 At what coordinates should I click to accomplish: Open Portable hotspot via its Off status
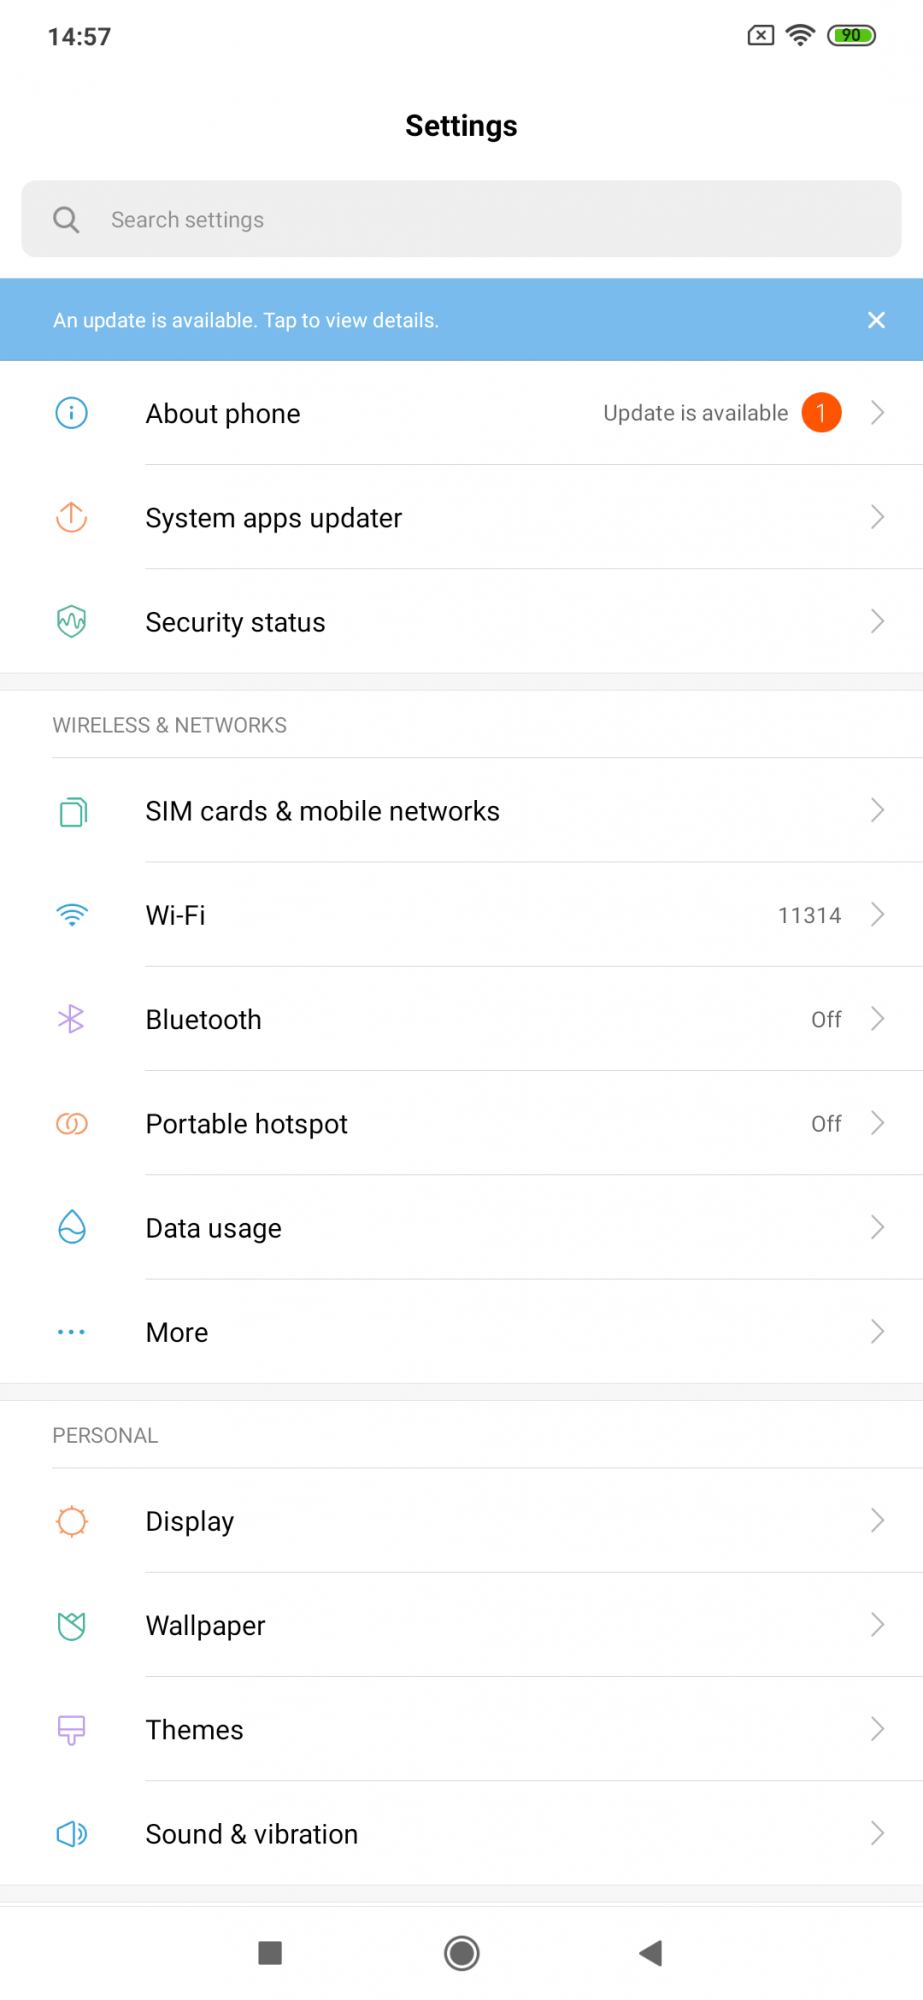coord(826,1124)
